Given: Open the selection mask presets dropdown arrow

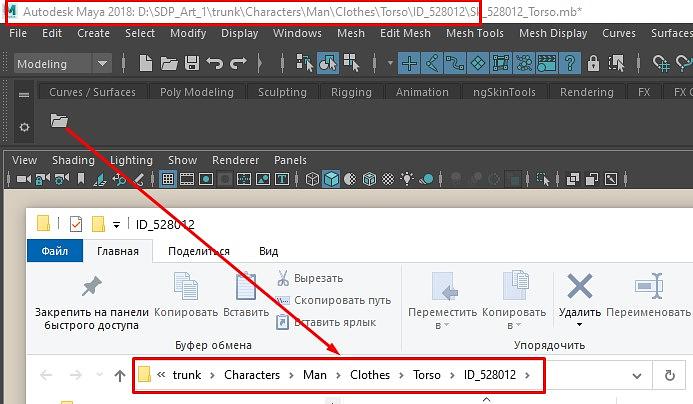Looking at the screenshot, I should pyautogui.click(x=390, y=63).
